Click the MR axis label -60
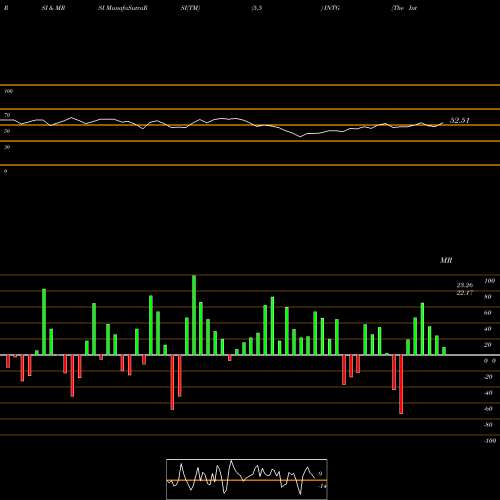 (x=488, y=409)
